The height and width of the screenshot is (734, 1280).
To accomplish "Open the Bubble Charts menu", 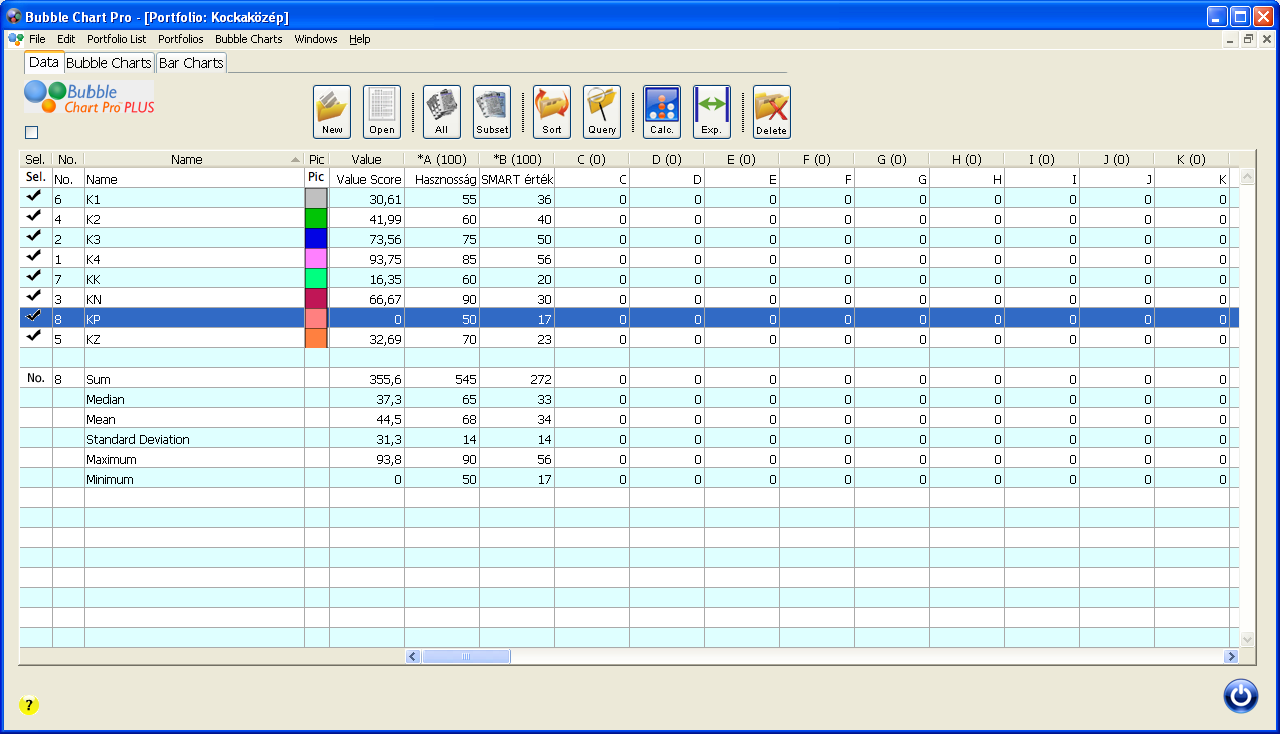I will click(249, 39).
